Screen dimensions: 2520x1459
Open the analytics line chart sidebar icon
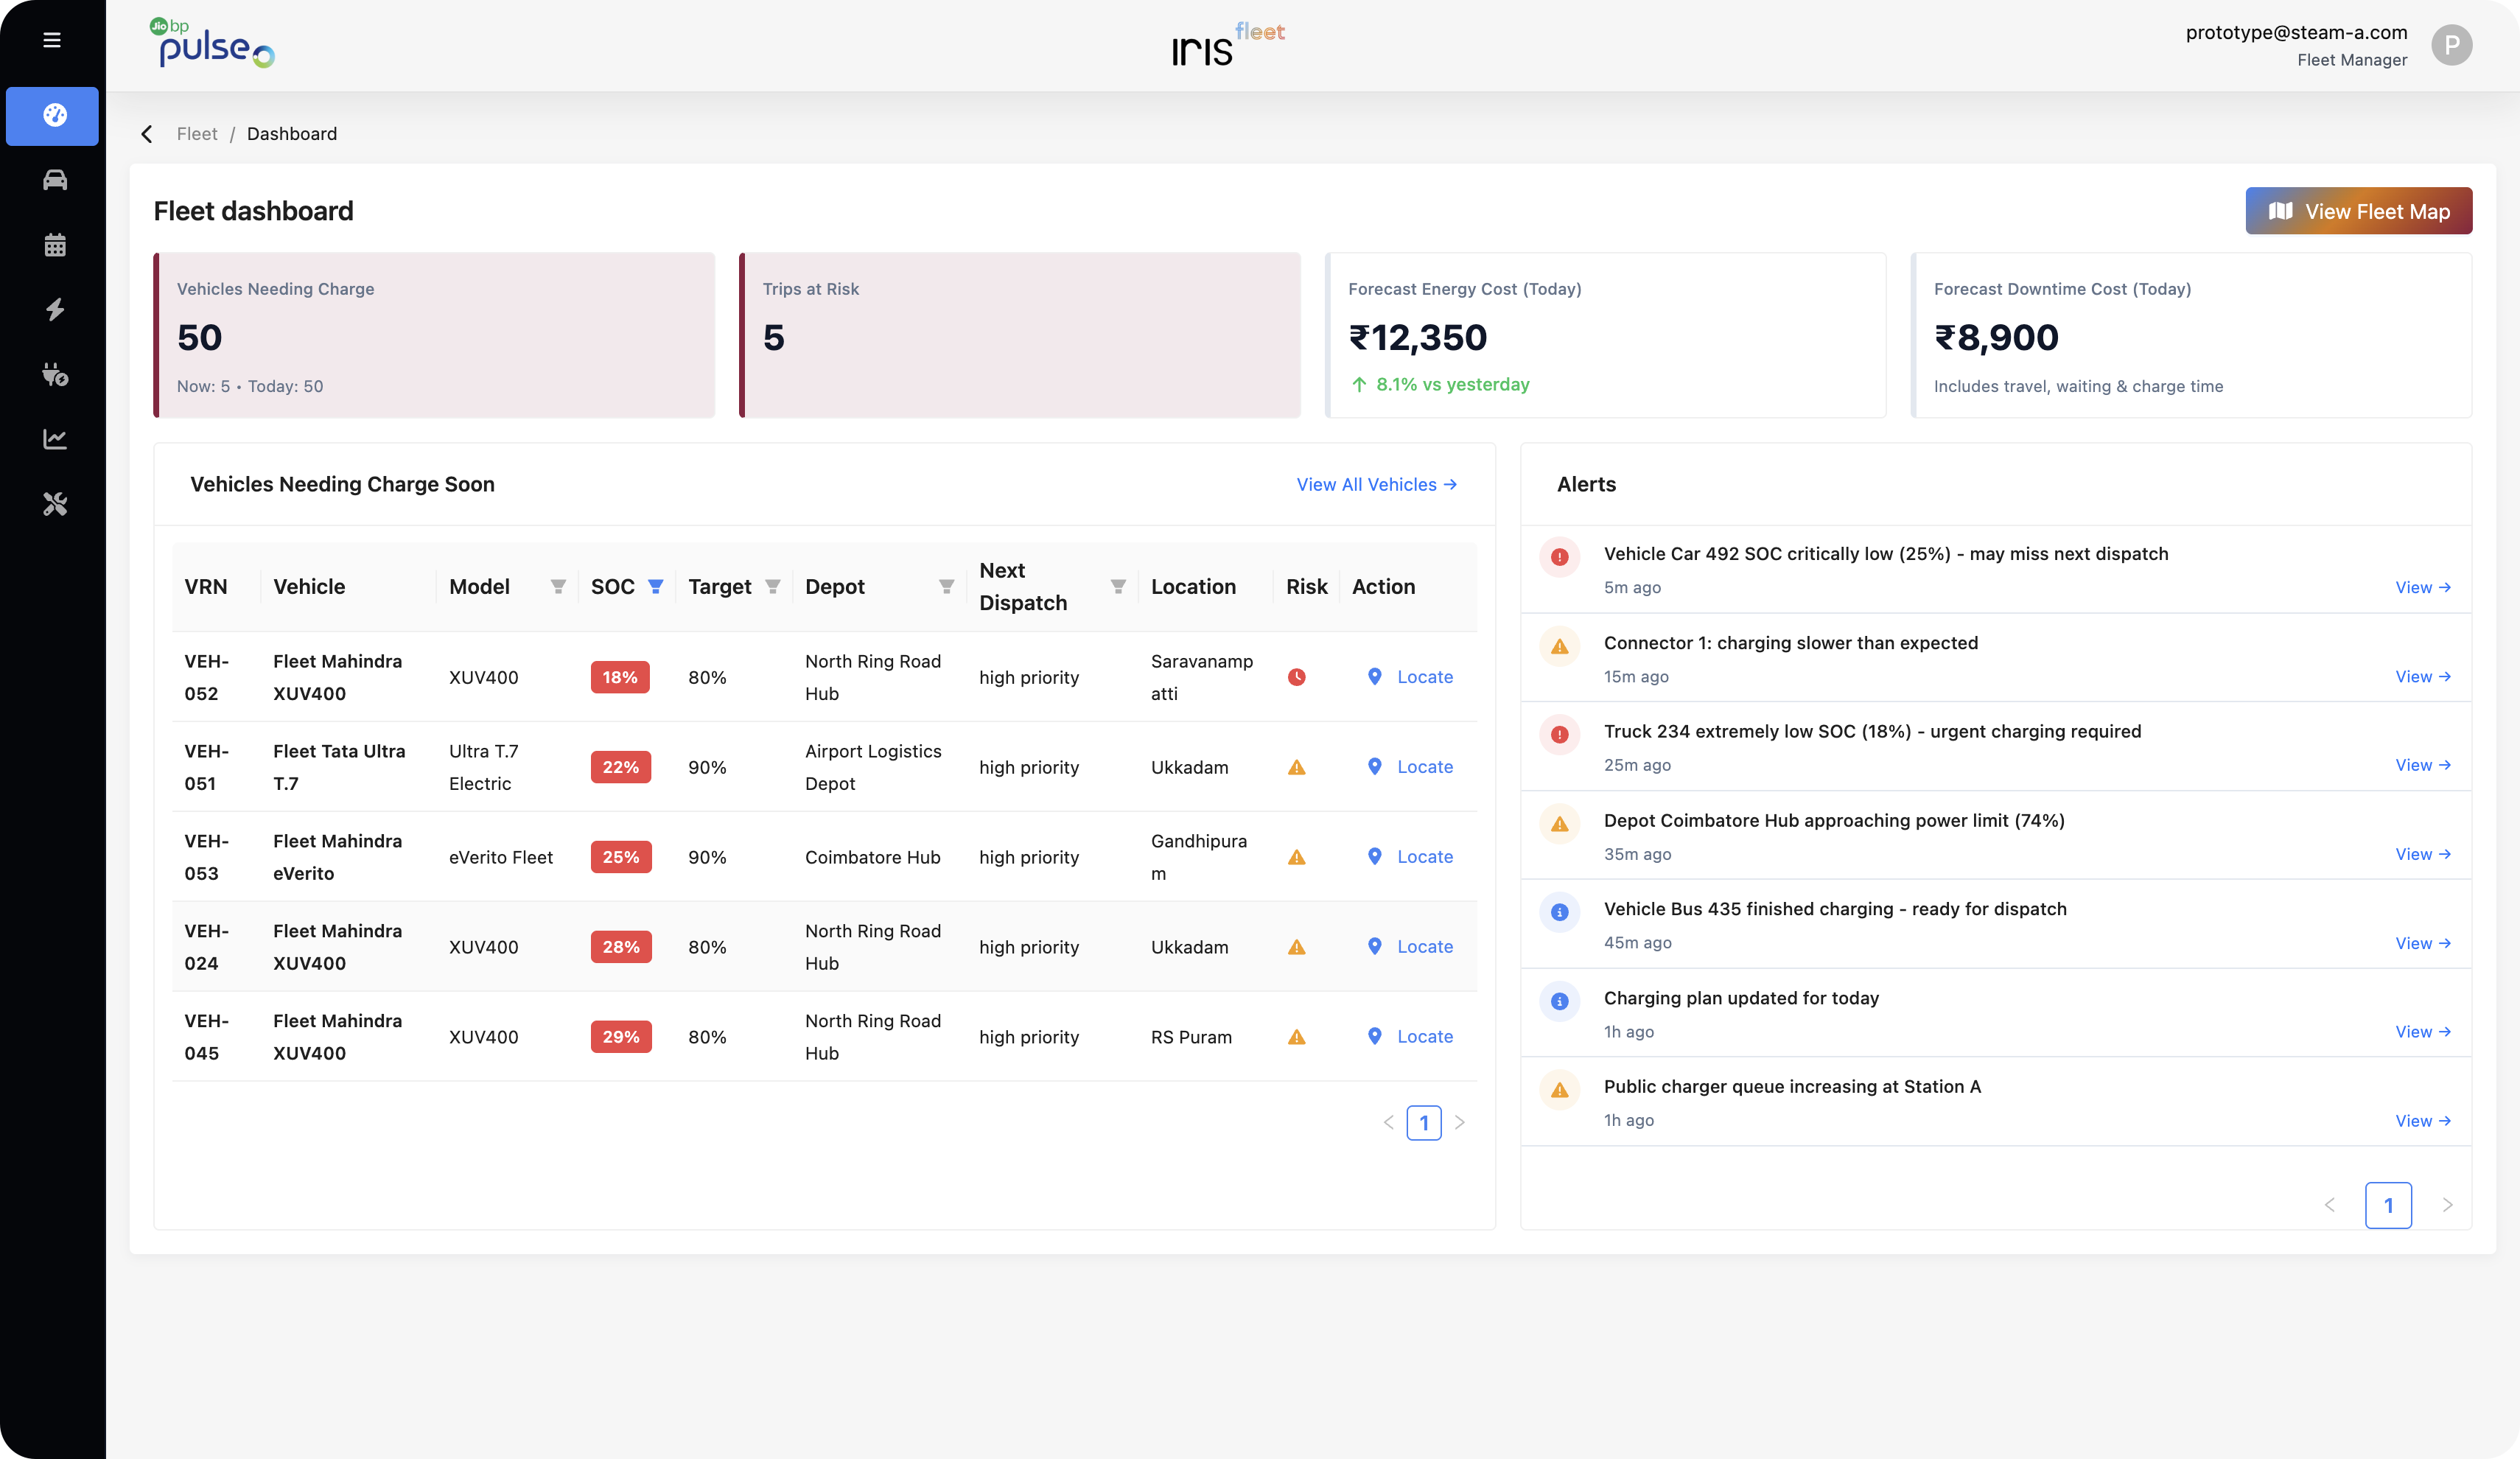54,439
